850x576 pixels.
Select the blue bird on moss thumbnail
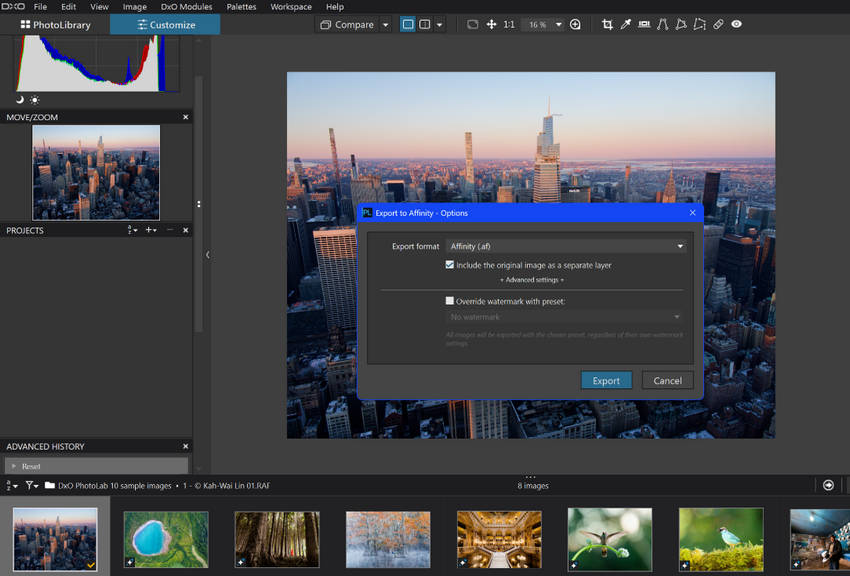[x=721, y=539]
